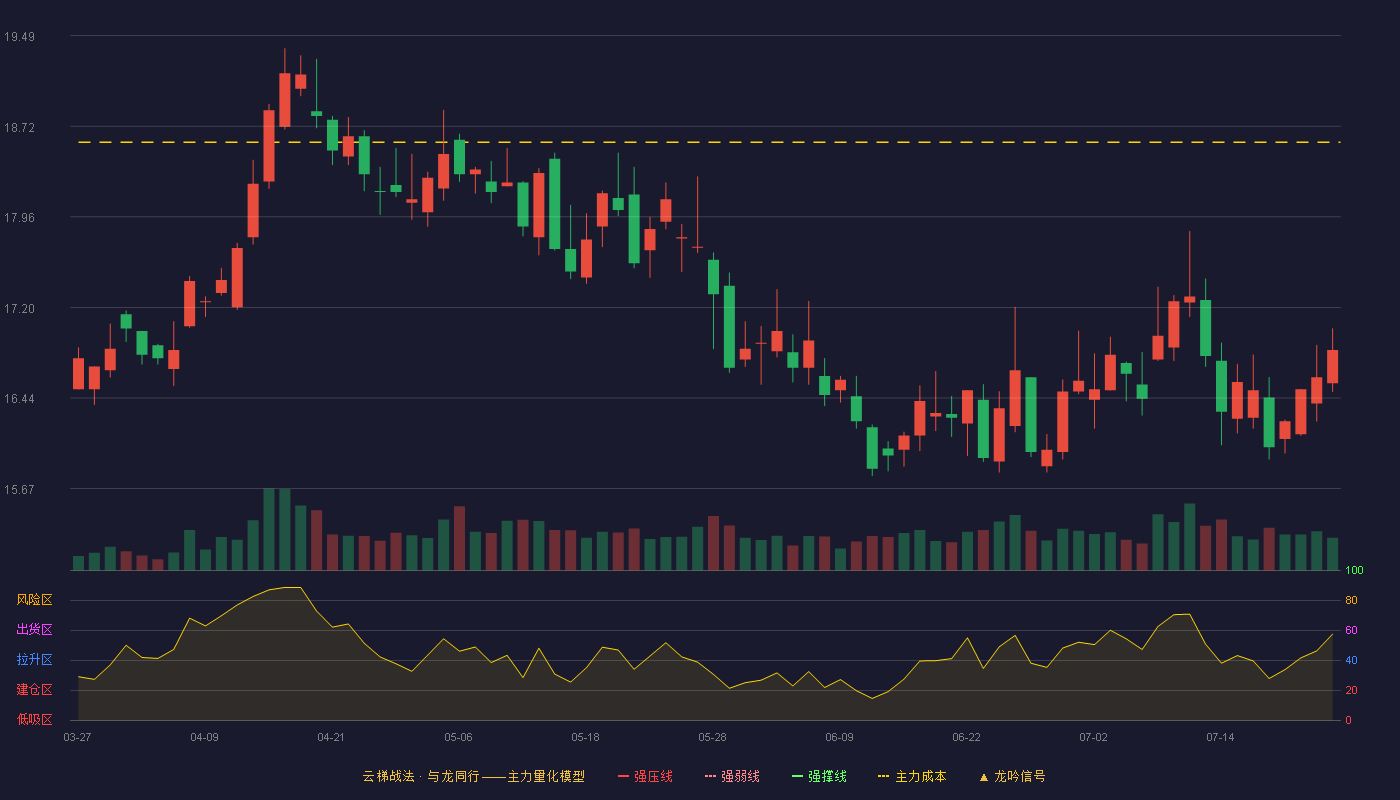Image resolution: width=1400 pixels, height=800 pixels.
Task: Click the 07-02 date label
Action: coord(1093,737)
